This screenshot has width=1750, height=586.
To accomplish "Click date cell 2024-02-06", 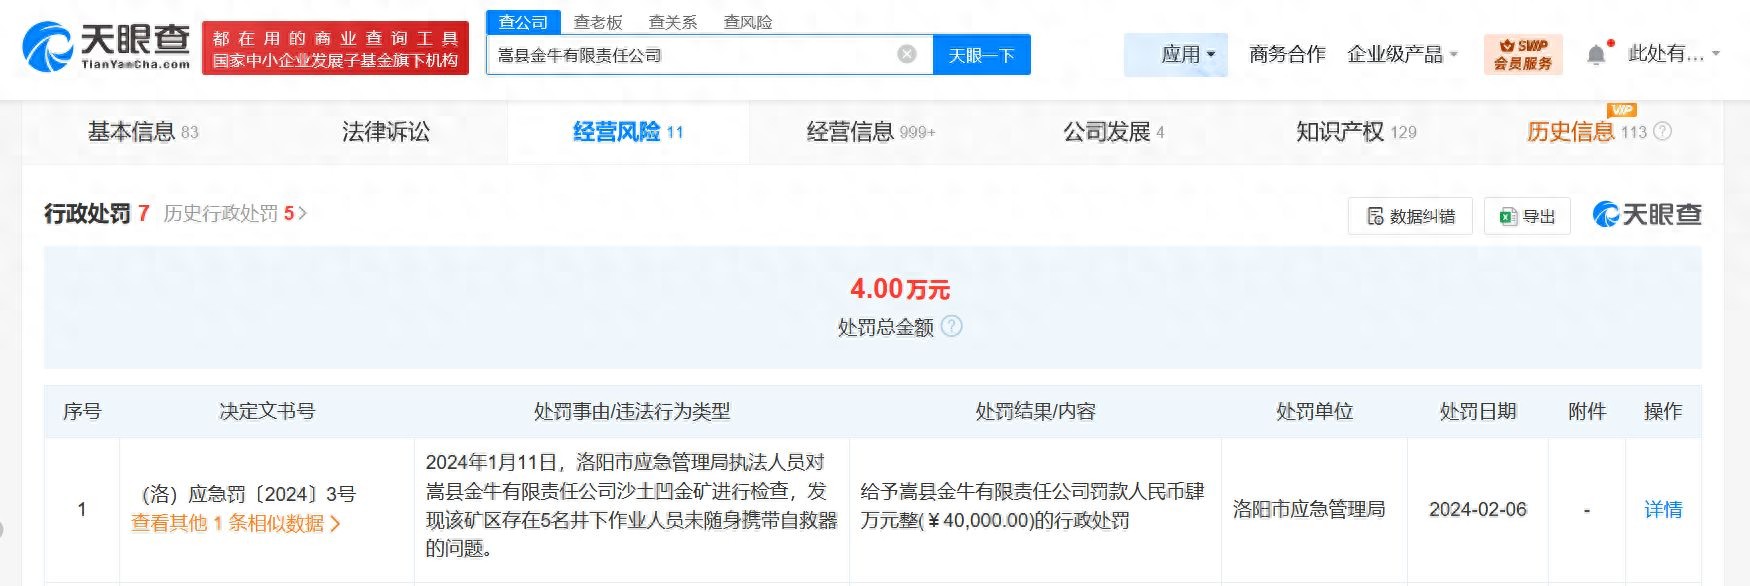I will coord(1478,510).
